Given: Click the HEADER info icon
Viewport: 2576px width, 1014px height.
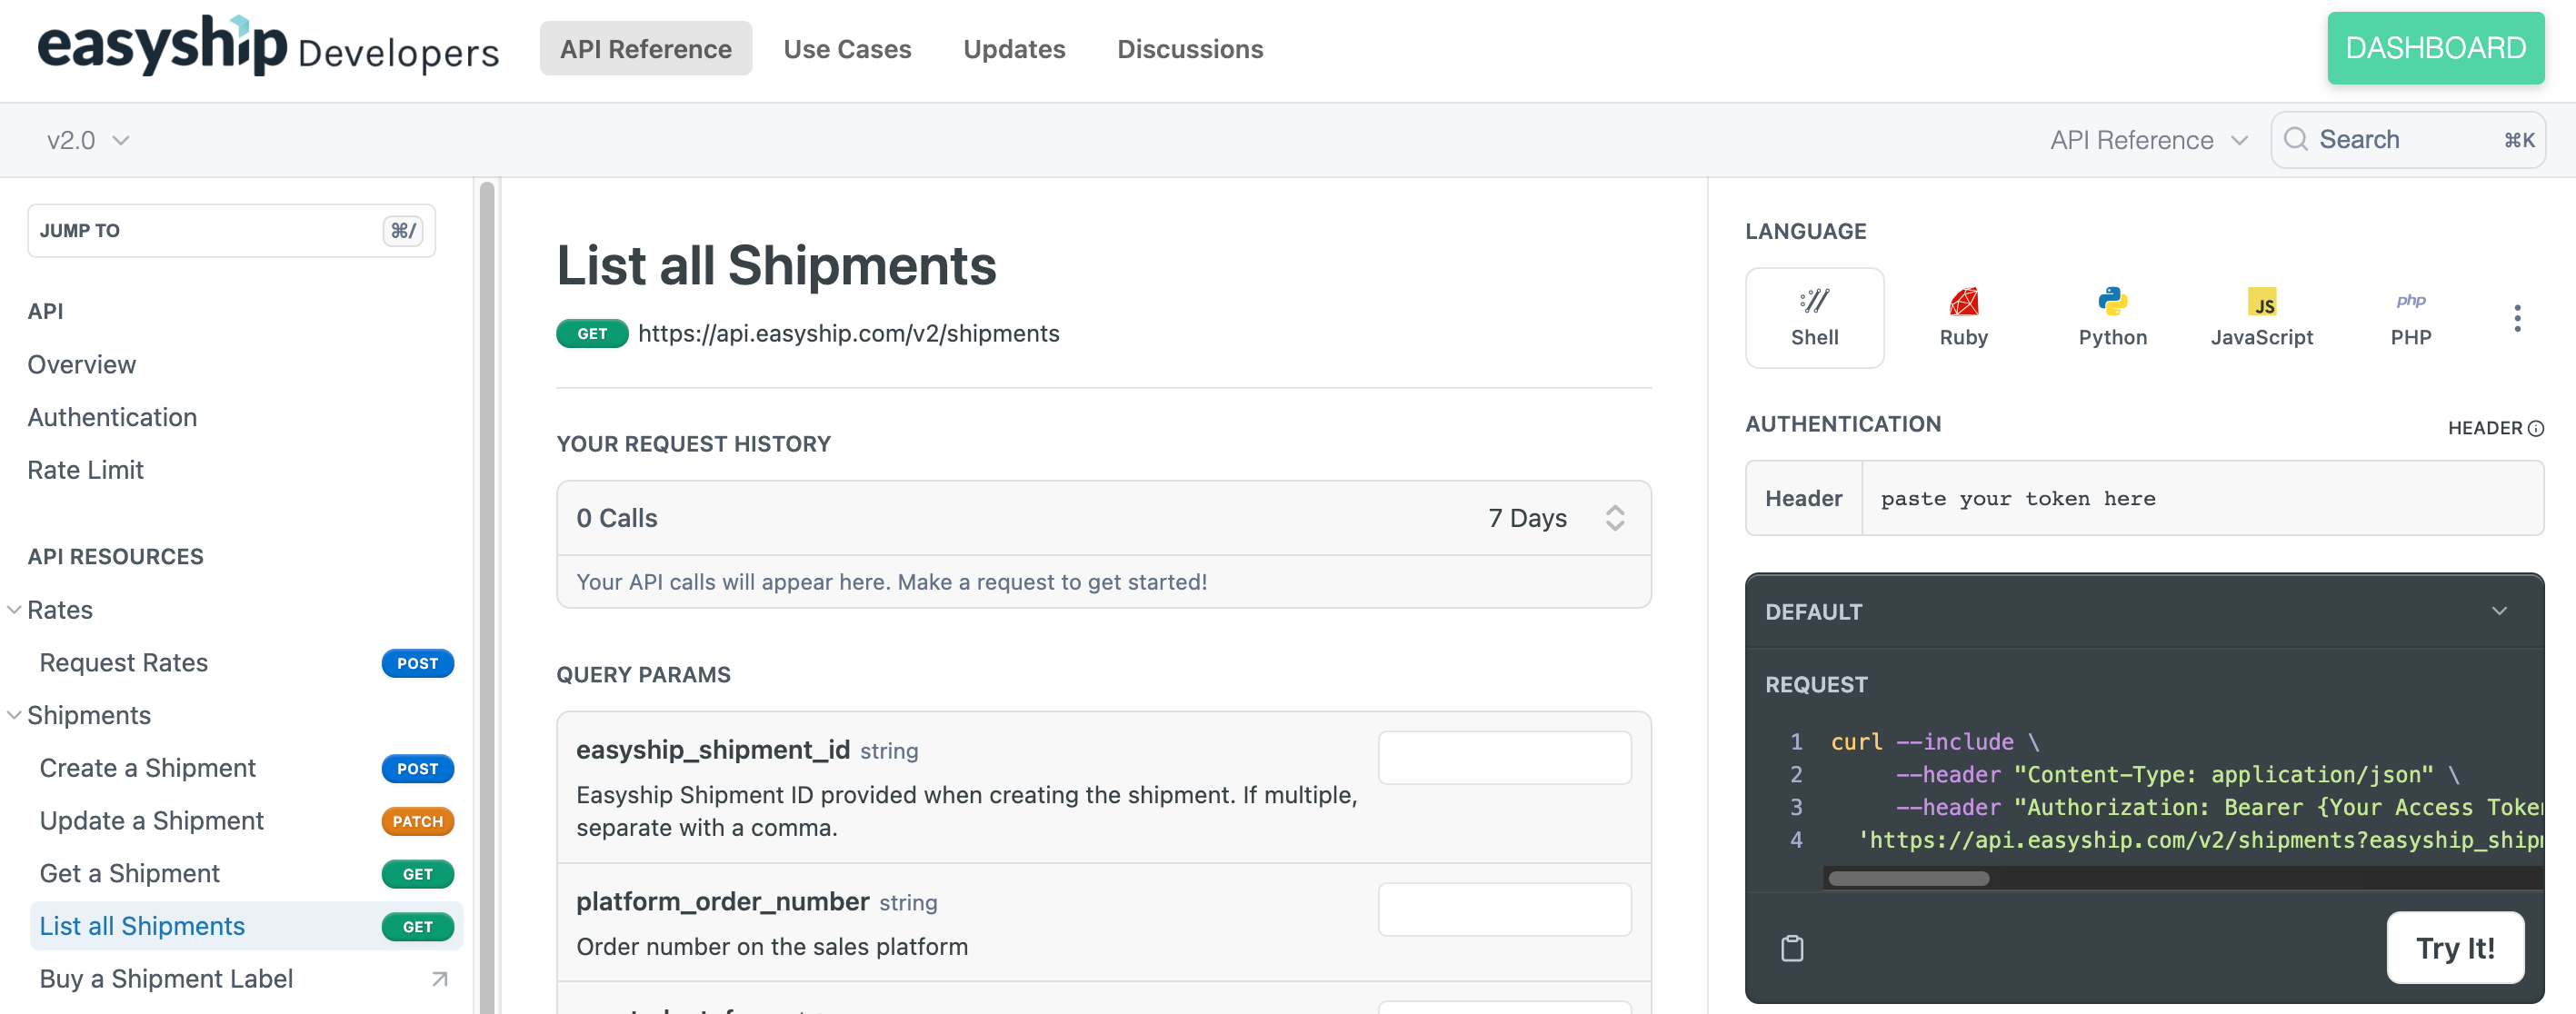Looking at the screenshot, I should pyautogui.click(x=2536, y=428).
